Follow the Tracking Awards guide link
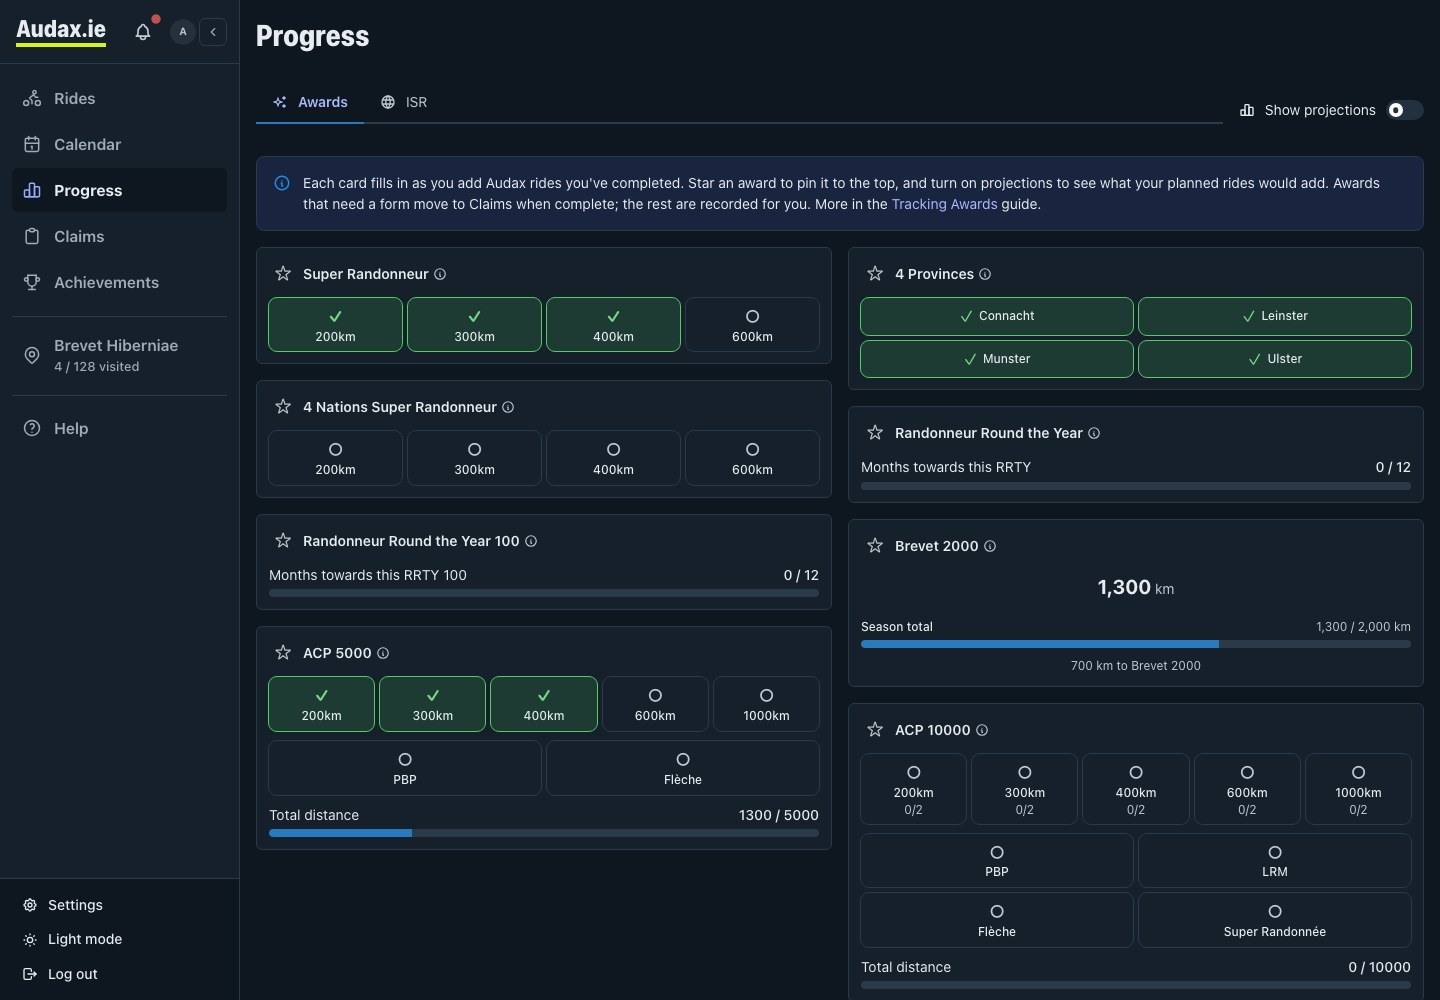This screenshot has height=1000, width=1440. pos(944,204)
